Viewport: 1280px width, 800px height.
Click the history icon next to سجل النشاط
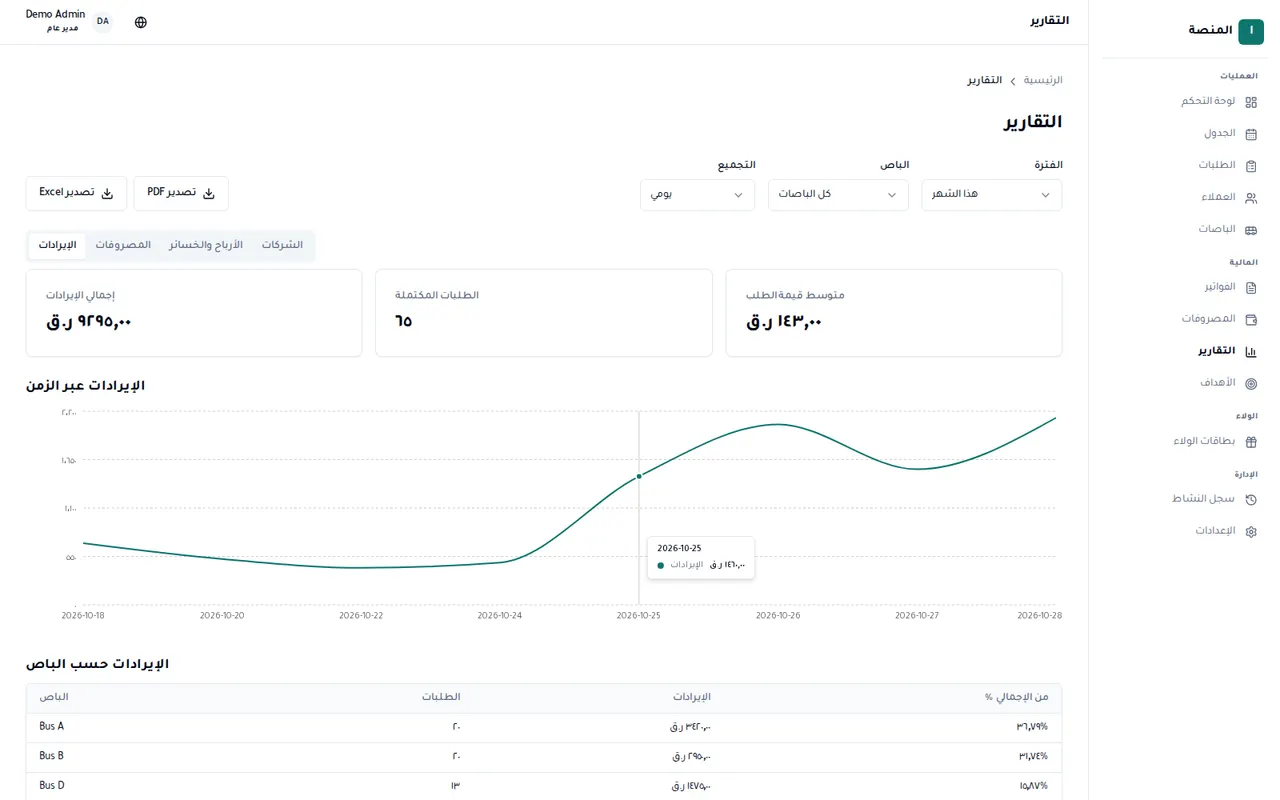pos(1251,500)
